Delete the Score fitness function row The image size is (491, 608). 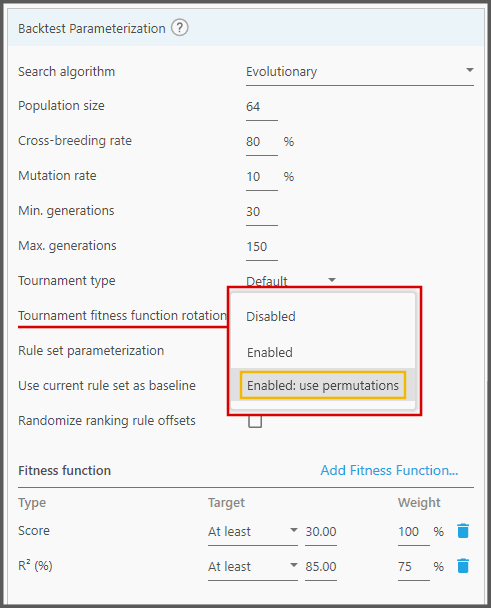(x=463, y=531)
